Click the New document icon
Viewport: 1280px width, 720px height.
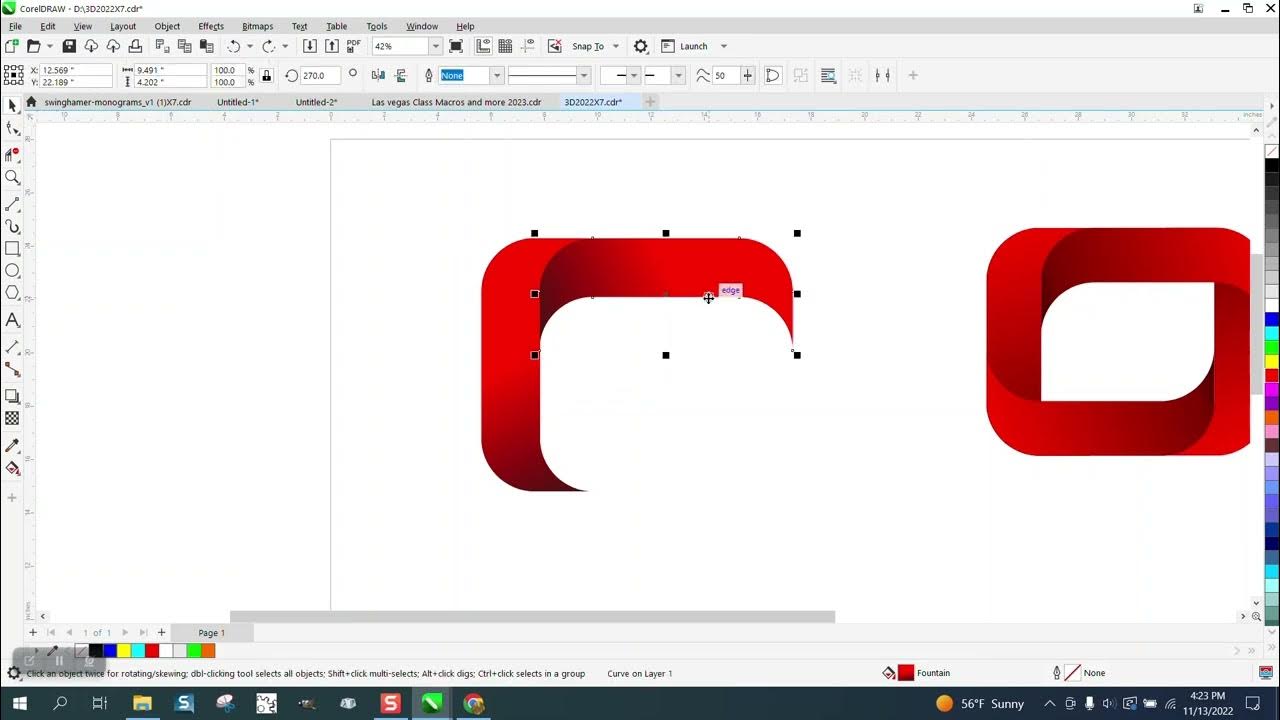pos(12,46)
